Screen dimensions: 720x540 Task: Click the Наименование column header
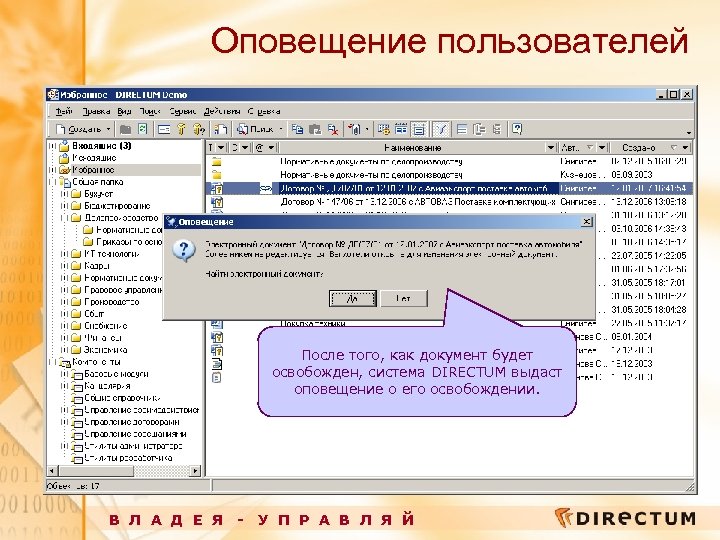(x=412, y=148)
